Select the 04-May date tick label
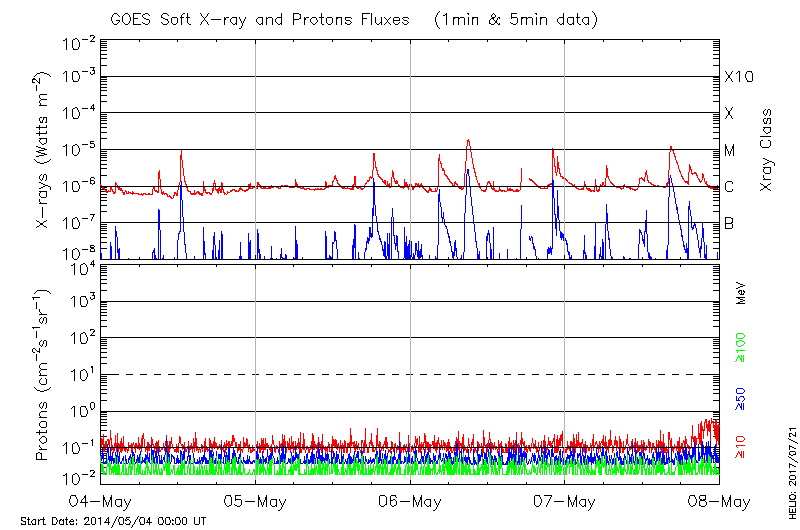The image size is (800, 530). click(101, 502)
